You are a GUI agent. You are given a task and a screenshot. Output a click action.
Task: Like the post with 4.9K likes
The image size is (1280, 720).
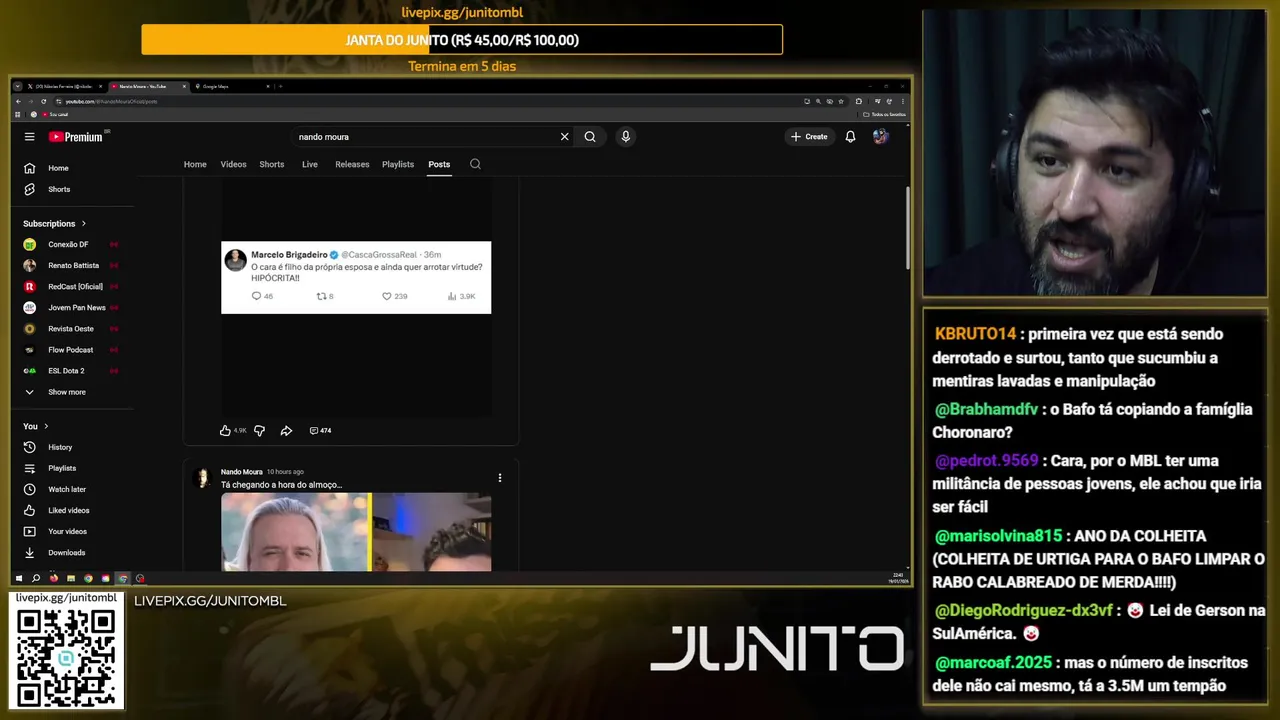[225, 431]
